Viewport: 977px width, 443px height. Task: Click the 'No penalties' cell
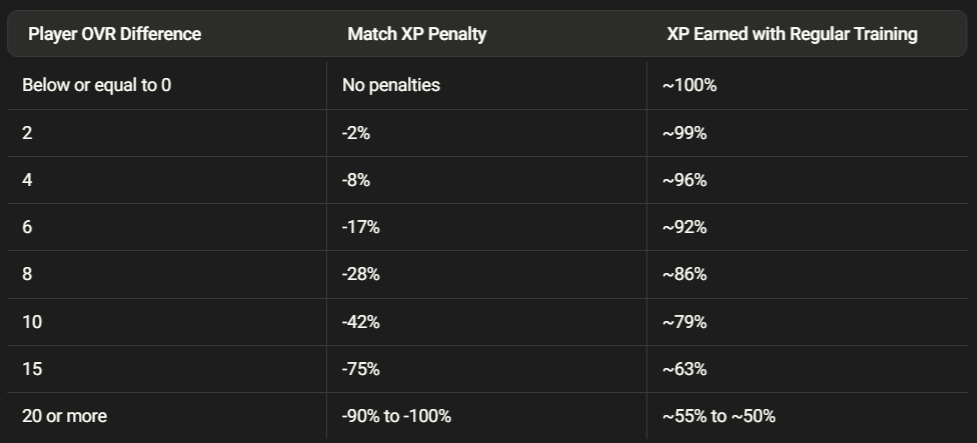(x=391, y=85)
